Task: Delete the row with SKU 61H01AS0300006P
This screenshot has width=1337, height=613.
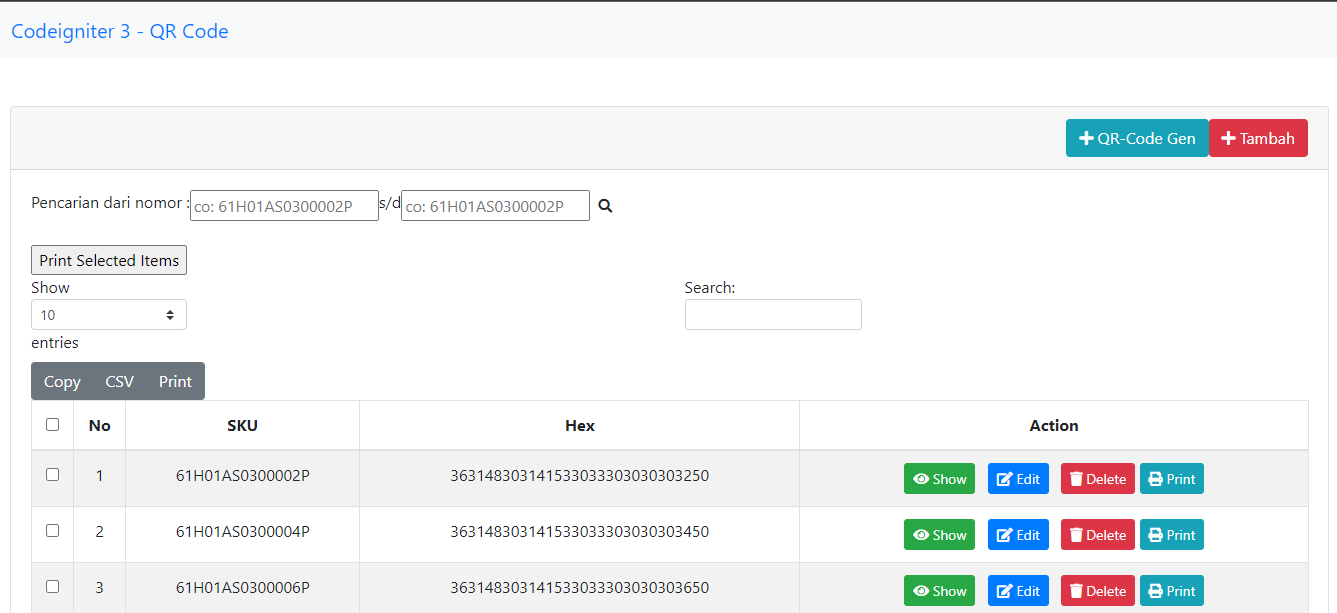Action: [1097, 591]
